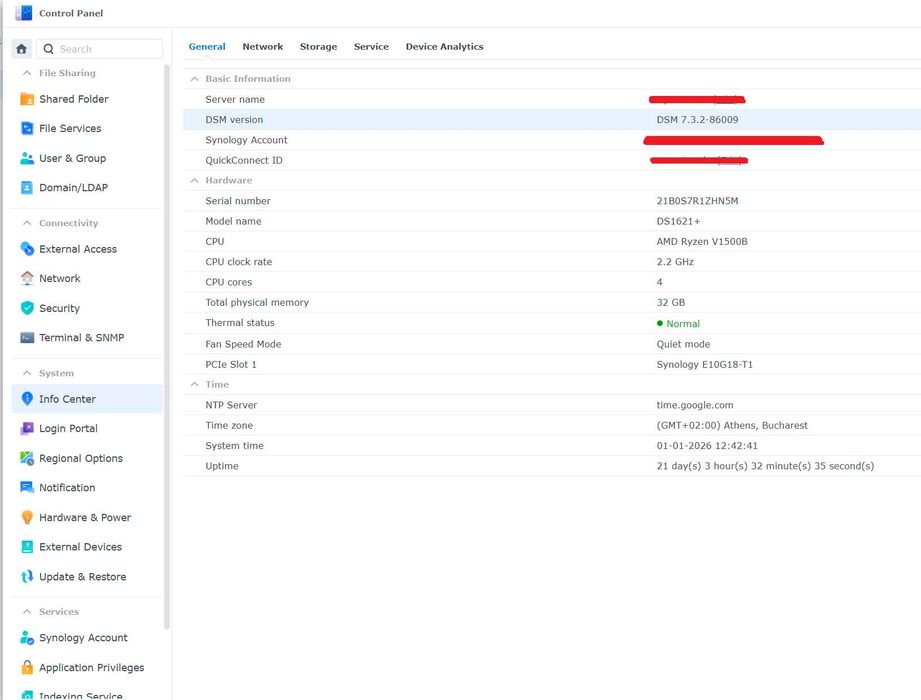This screenshot has width=921, height=700.
Task: Click total physical memory 32 GB
Action: [x=671, y=302]
